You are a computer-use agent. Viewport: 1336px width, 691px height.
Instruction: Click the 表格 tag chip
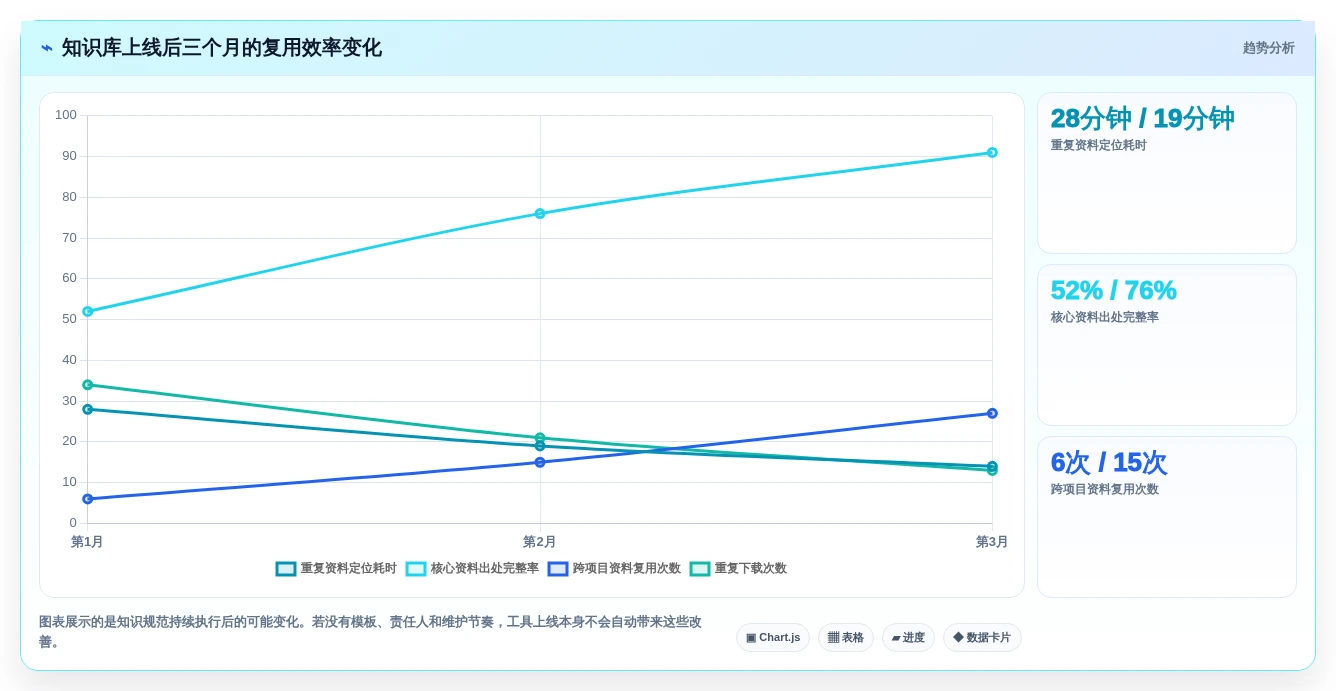tap(846, 637)
